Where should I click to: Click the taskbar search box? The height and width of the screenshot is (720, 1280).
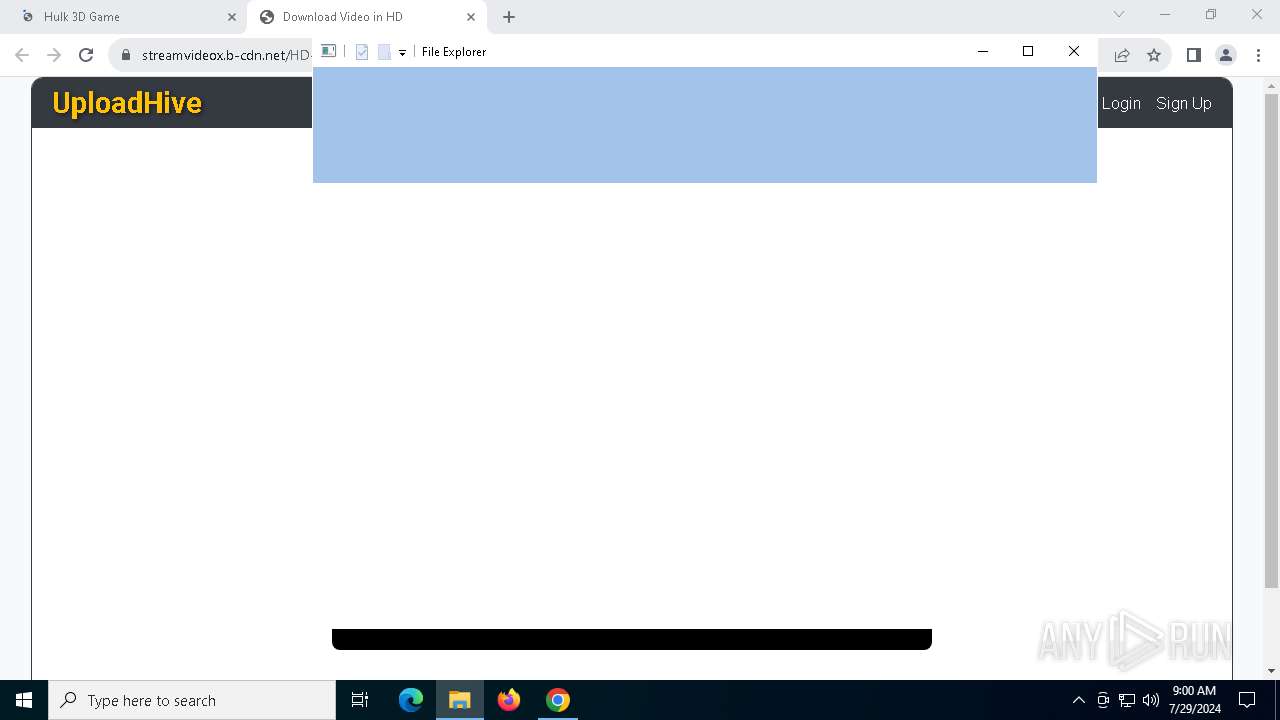(192, 700)
